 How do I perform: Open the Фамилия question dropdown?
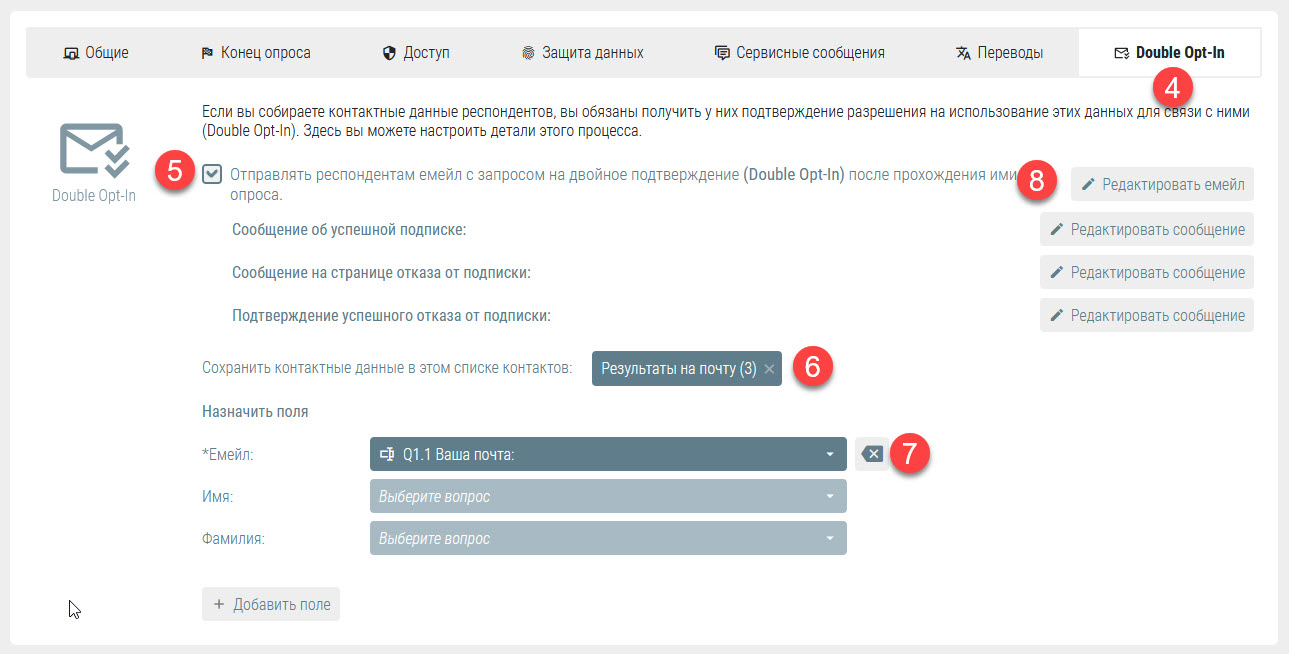coord(608,538)
